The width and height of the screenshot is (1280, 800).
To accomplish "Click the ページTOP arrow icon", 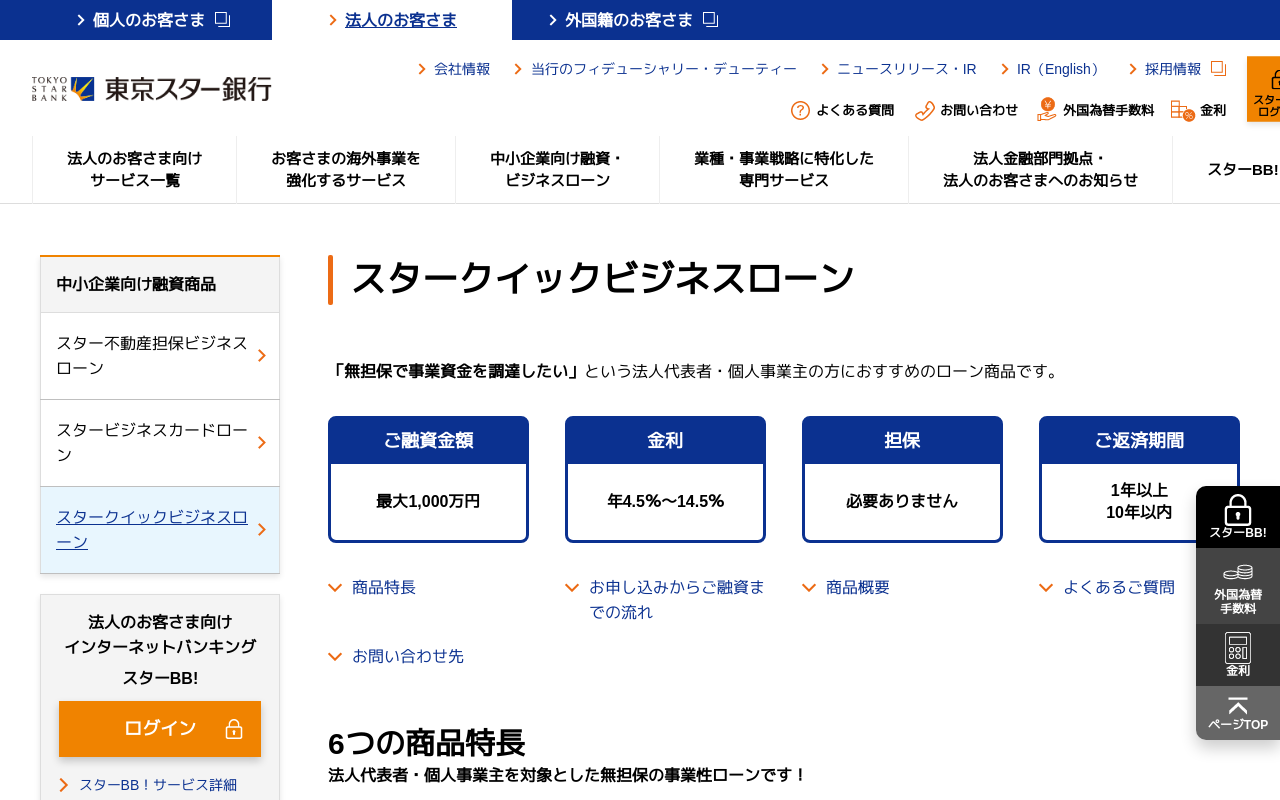I will [x=1238, y=705].
